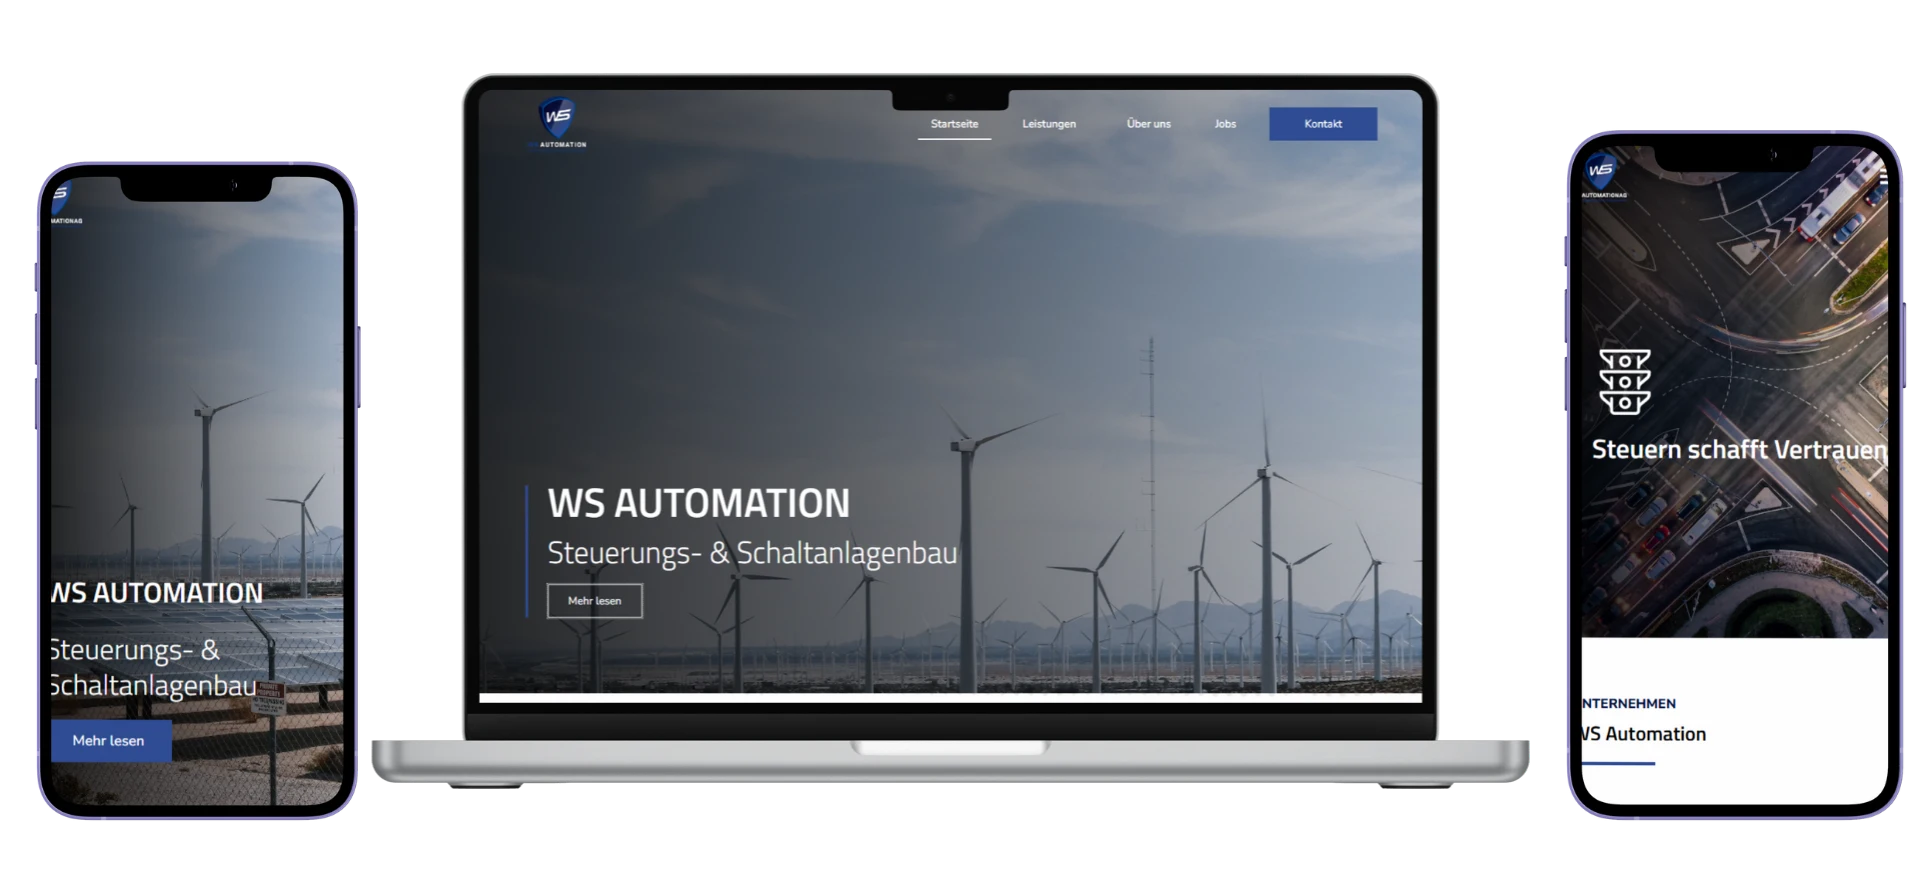This screenshot has height=889, width=1920.
Task: Tap the Steuern schafft Vertrauen headline
Action: (1737, 450)
